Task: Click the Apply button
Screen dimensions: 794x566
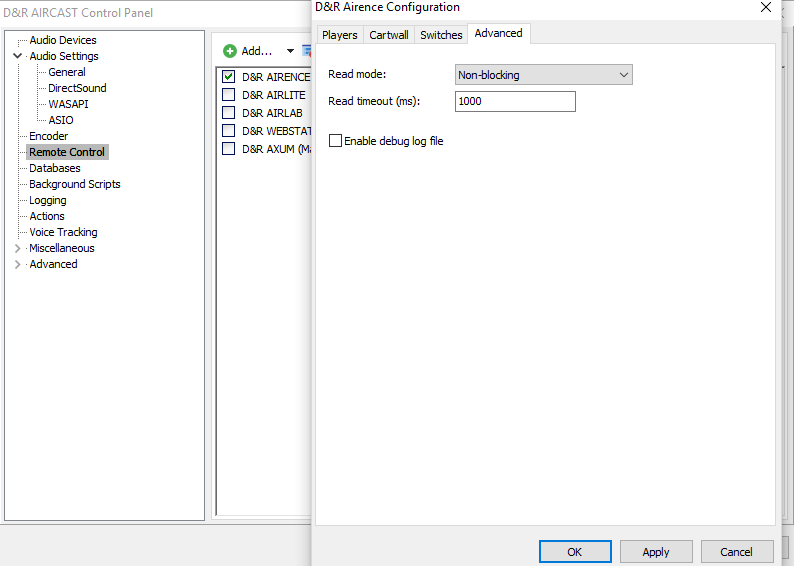Action: click(656, 552)
